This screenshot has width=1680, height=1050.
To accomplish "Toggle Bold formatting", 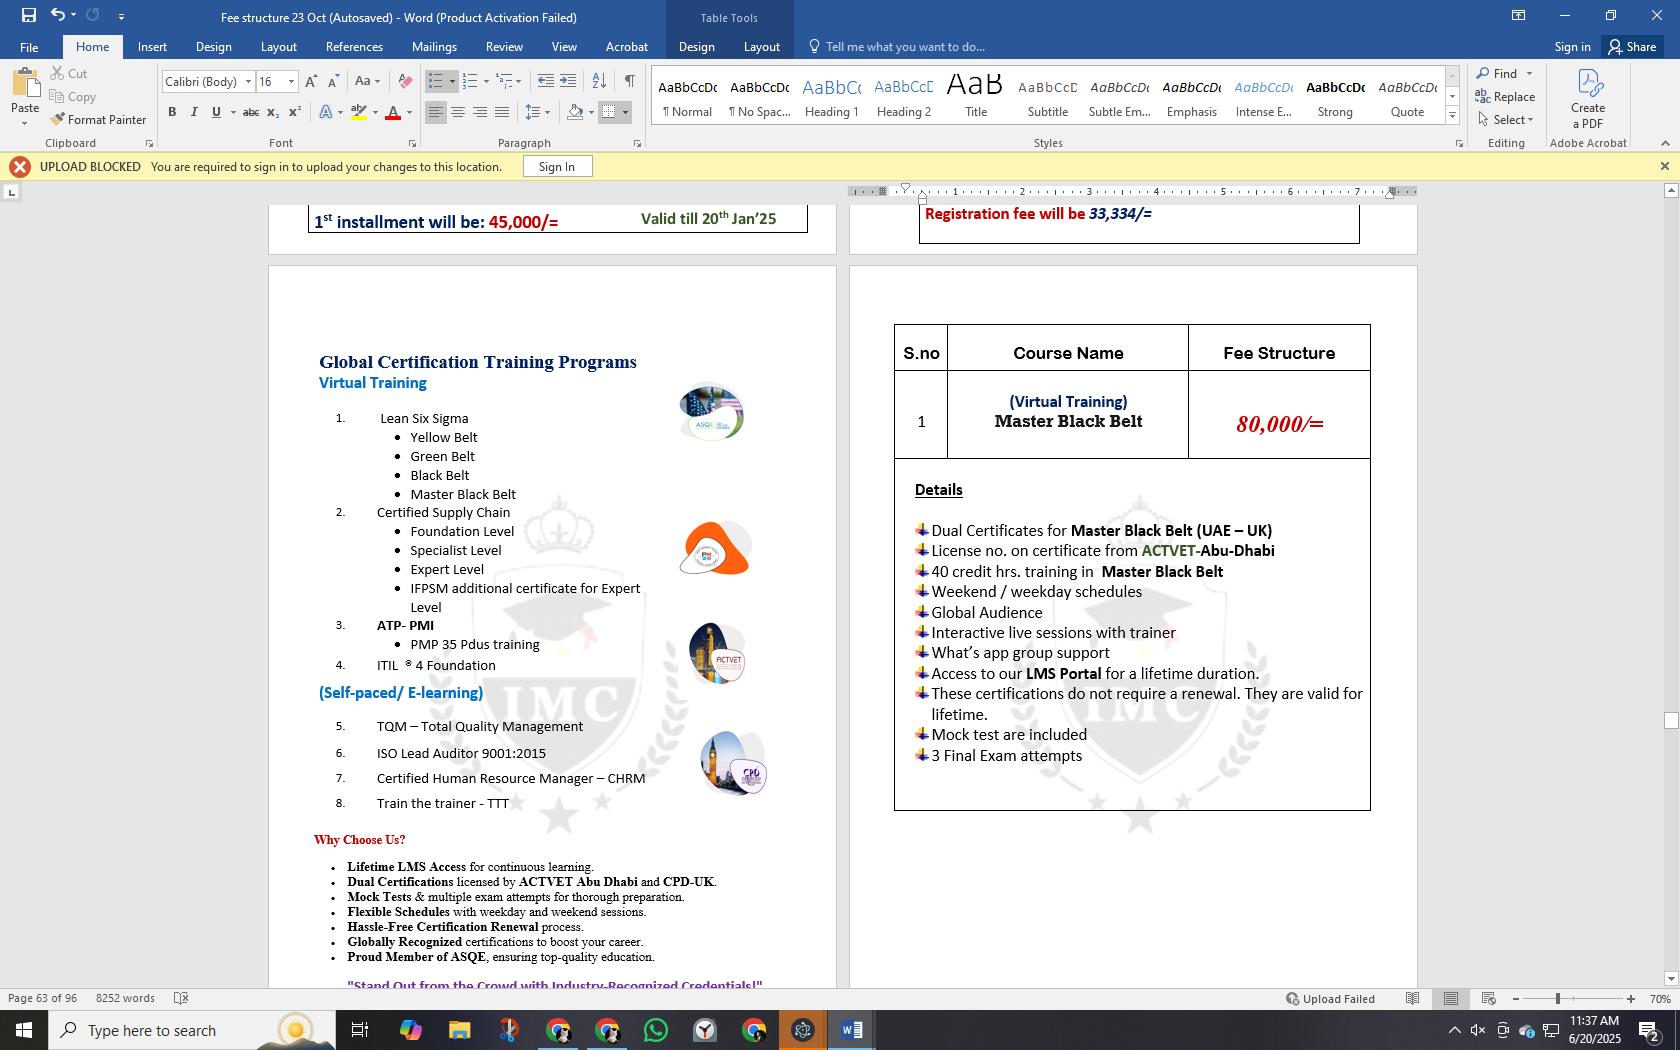I will 172,112.
